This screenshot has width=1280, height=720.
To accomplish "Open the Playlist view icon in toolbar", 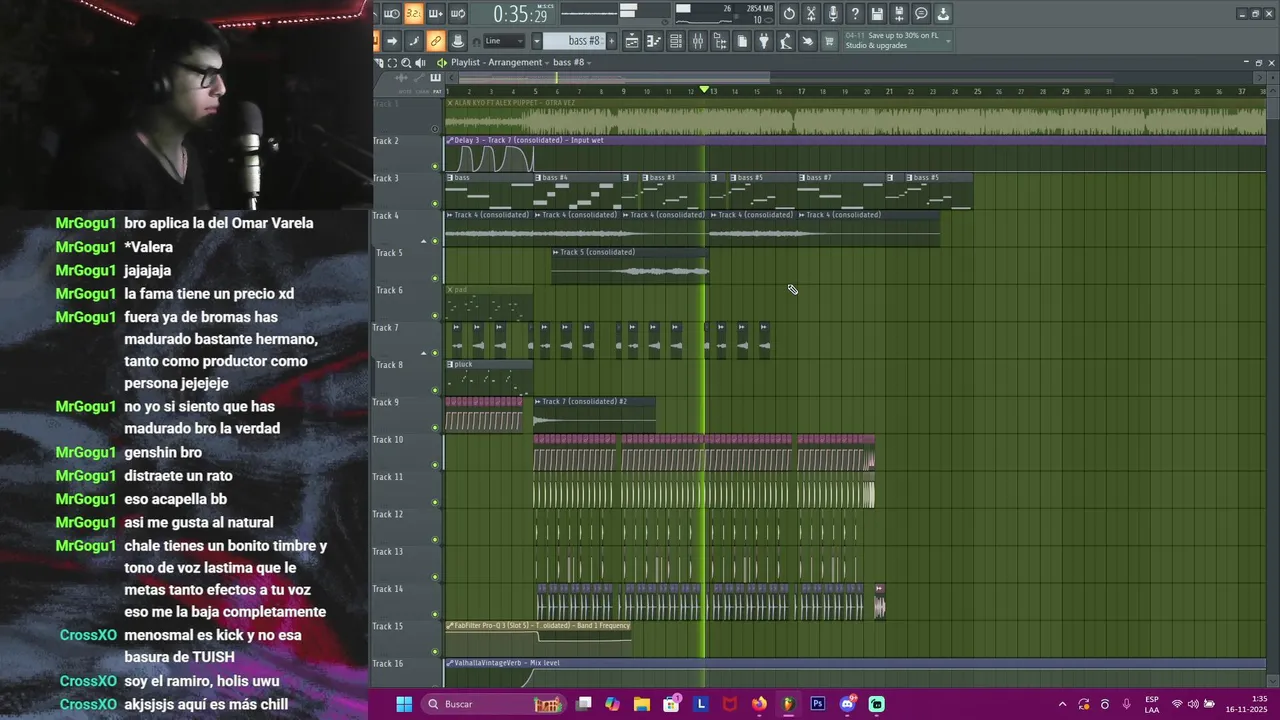I will pyautogui.click(x=632, y=41).
